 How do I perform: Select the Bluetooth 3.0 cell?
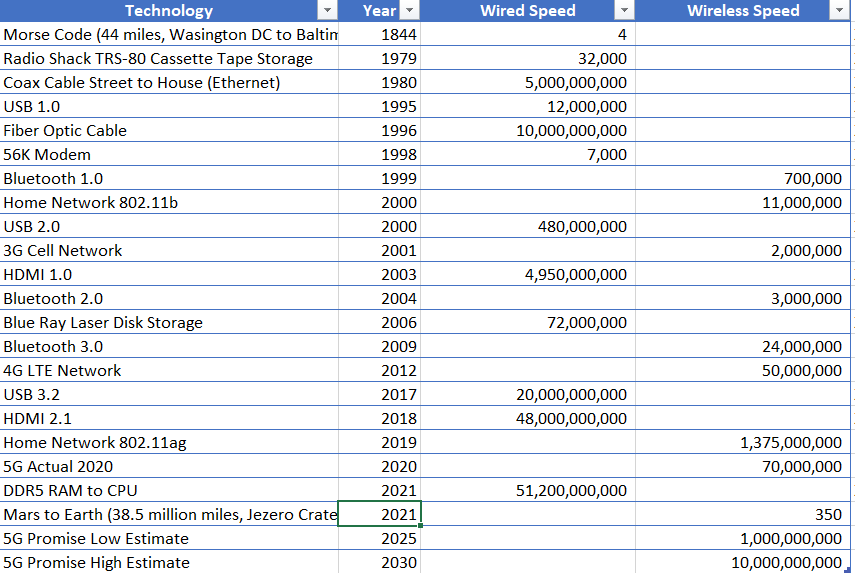point(169,346)
